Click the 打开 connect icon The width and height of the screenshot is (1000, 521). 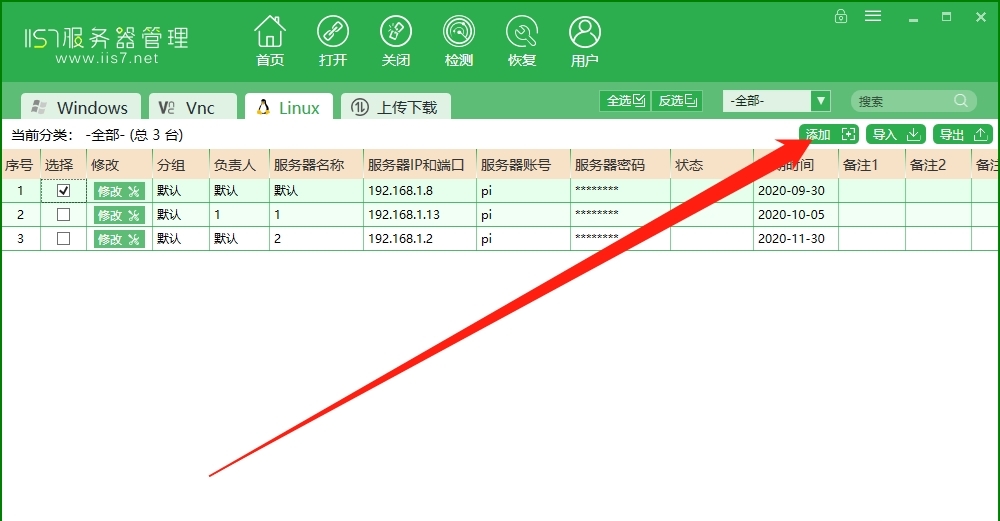click(333, 41)
